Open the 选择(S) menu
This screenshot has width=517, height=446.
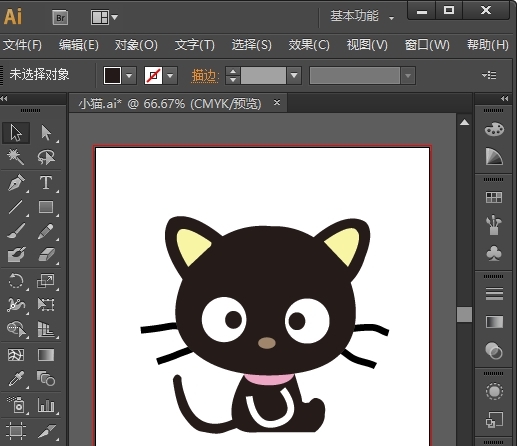point(252,45)
